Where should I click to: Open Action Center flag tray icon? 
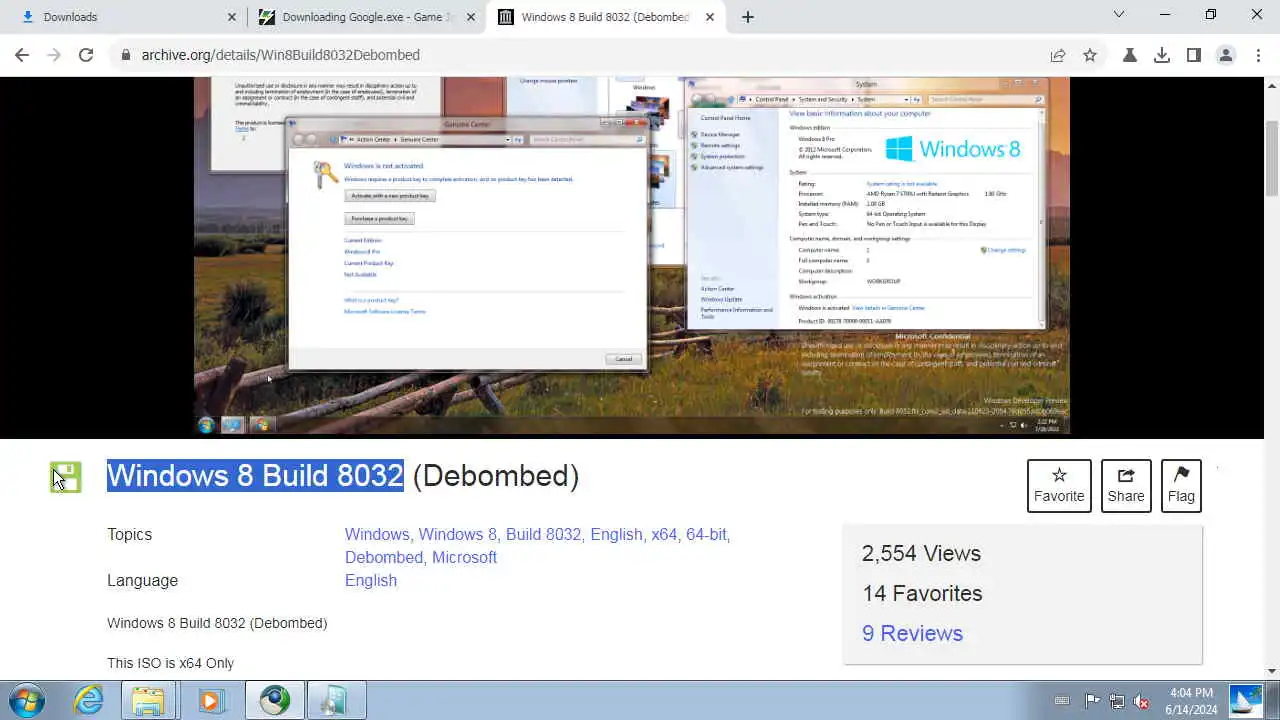[x=1093, y=701]
